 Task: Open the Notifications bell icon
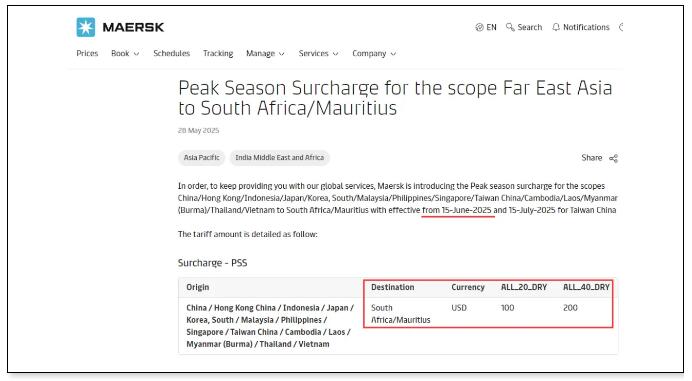[556, 27]
